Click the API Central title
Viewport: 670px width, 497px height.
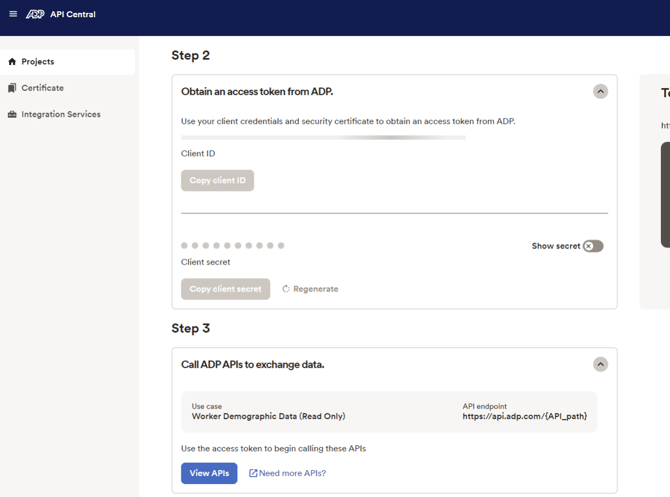(73, 14)
